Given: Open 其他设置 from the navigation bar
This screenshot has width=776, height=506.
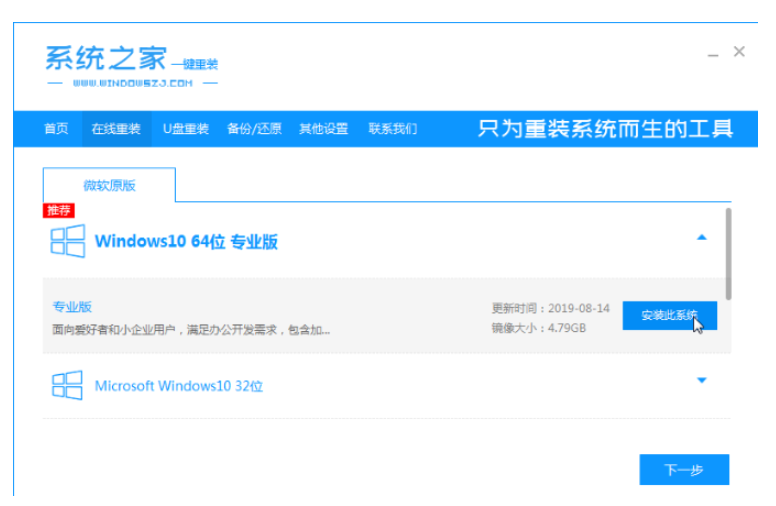Looking at the screenshot, I should pos(323,129).
